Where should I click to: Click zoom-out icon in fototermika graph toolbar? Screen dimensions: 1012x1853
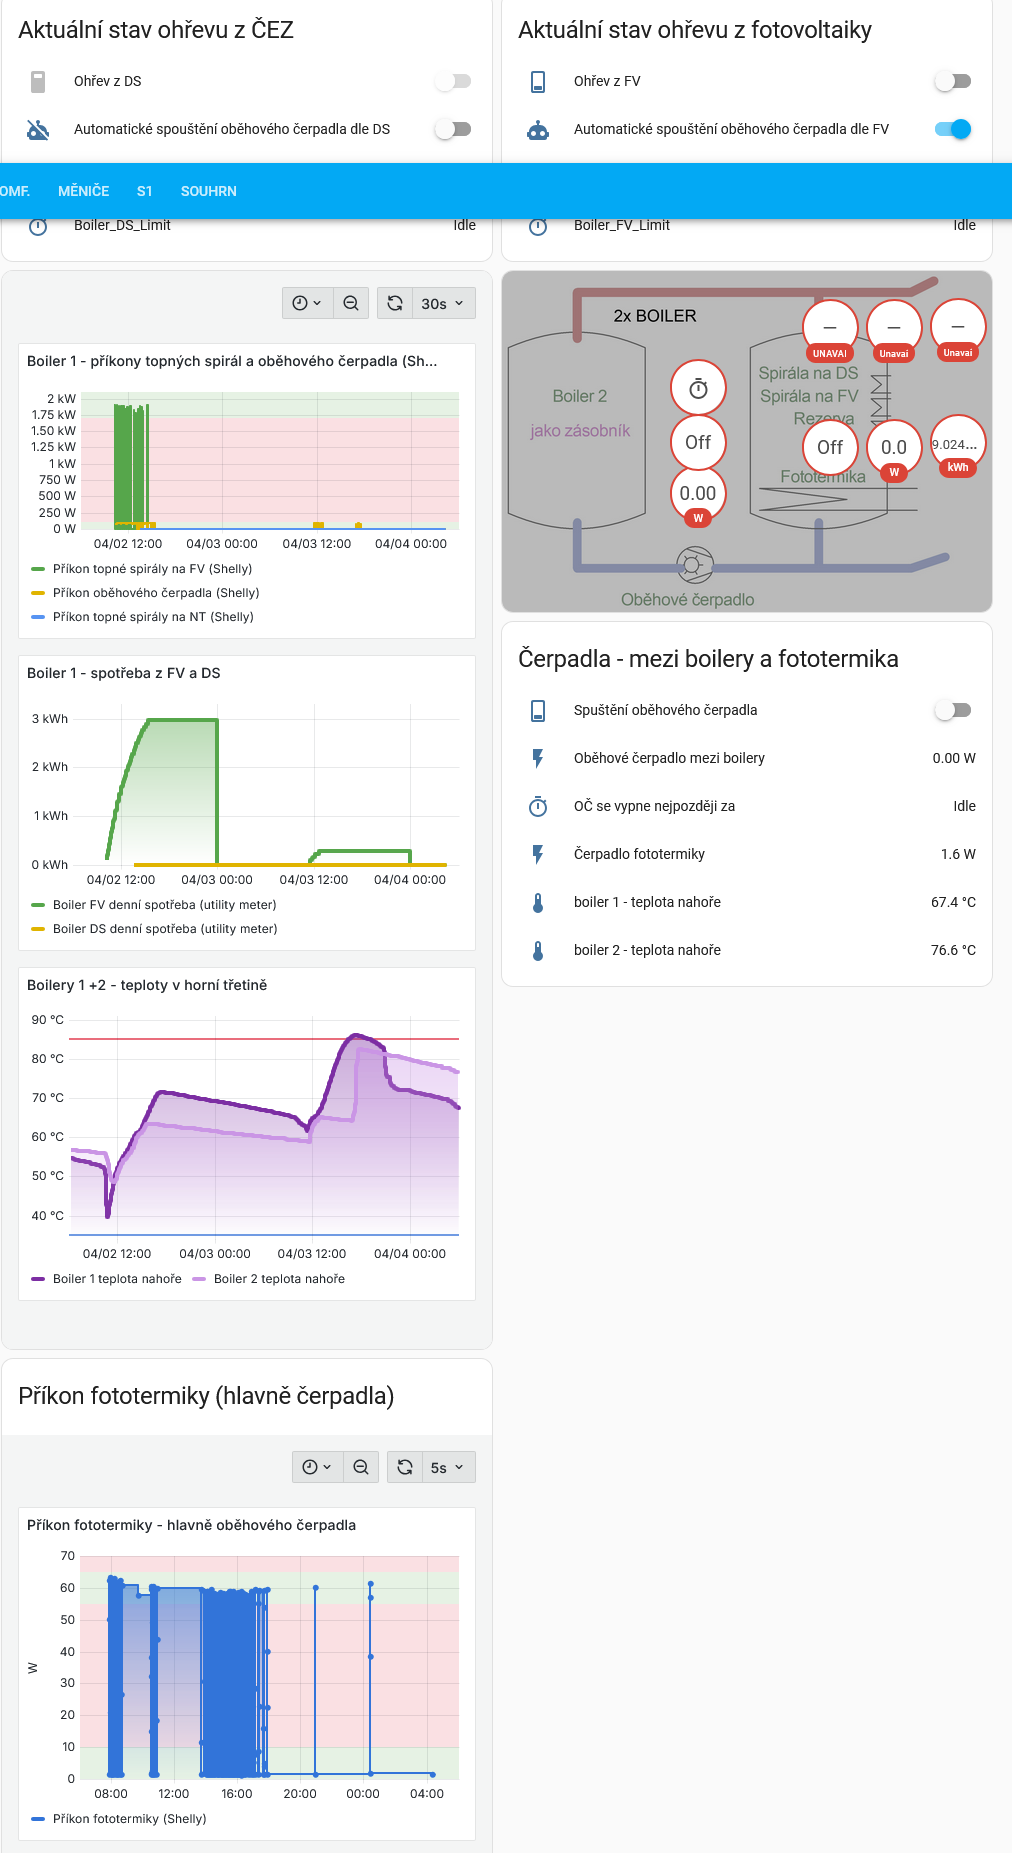361,1467
